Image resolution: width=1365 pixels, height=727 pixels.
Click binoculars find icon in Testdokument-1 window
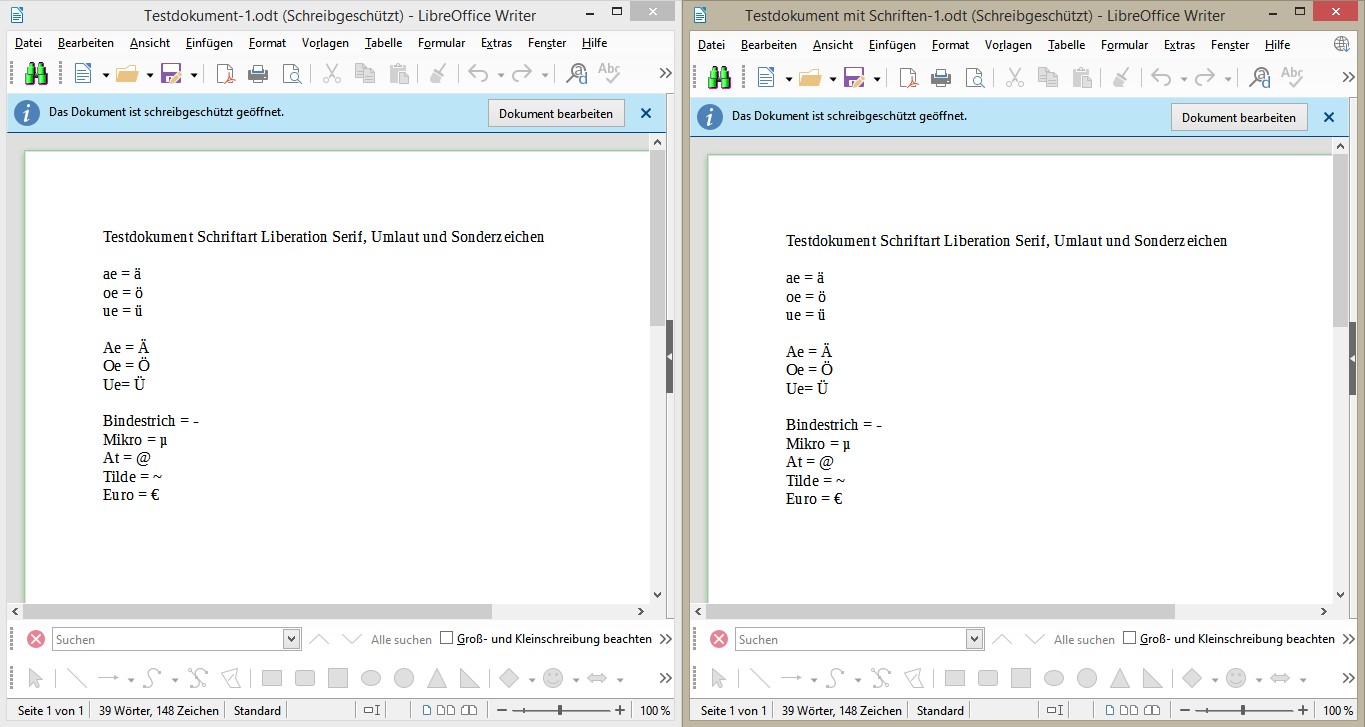click(x=36, y=74)
